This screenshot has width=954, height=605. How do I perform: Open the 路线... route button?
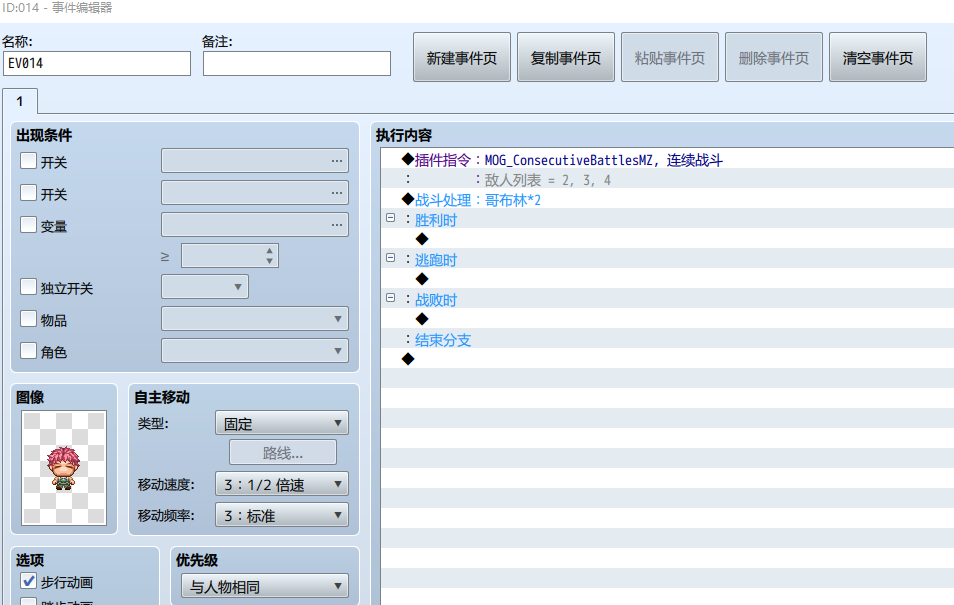283,452
